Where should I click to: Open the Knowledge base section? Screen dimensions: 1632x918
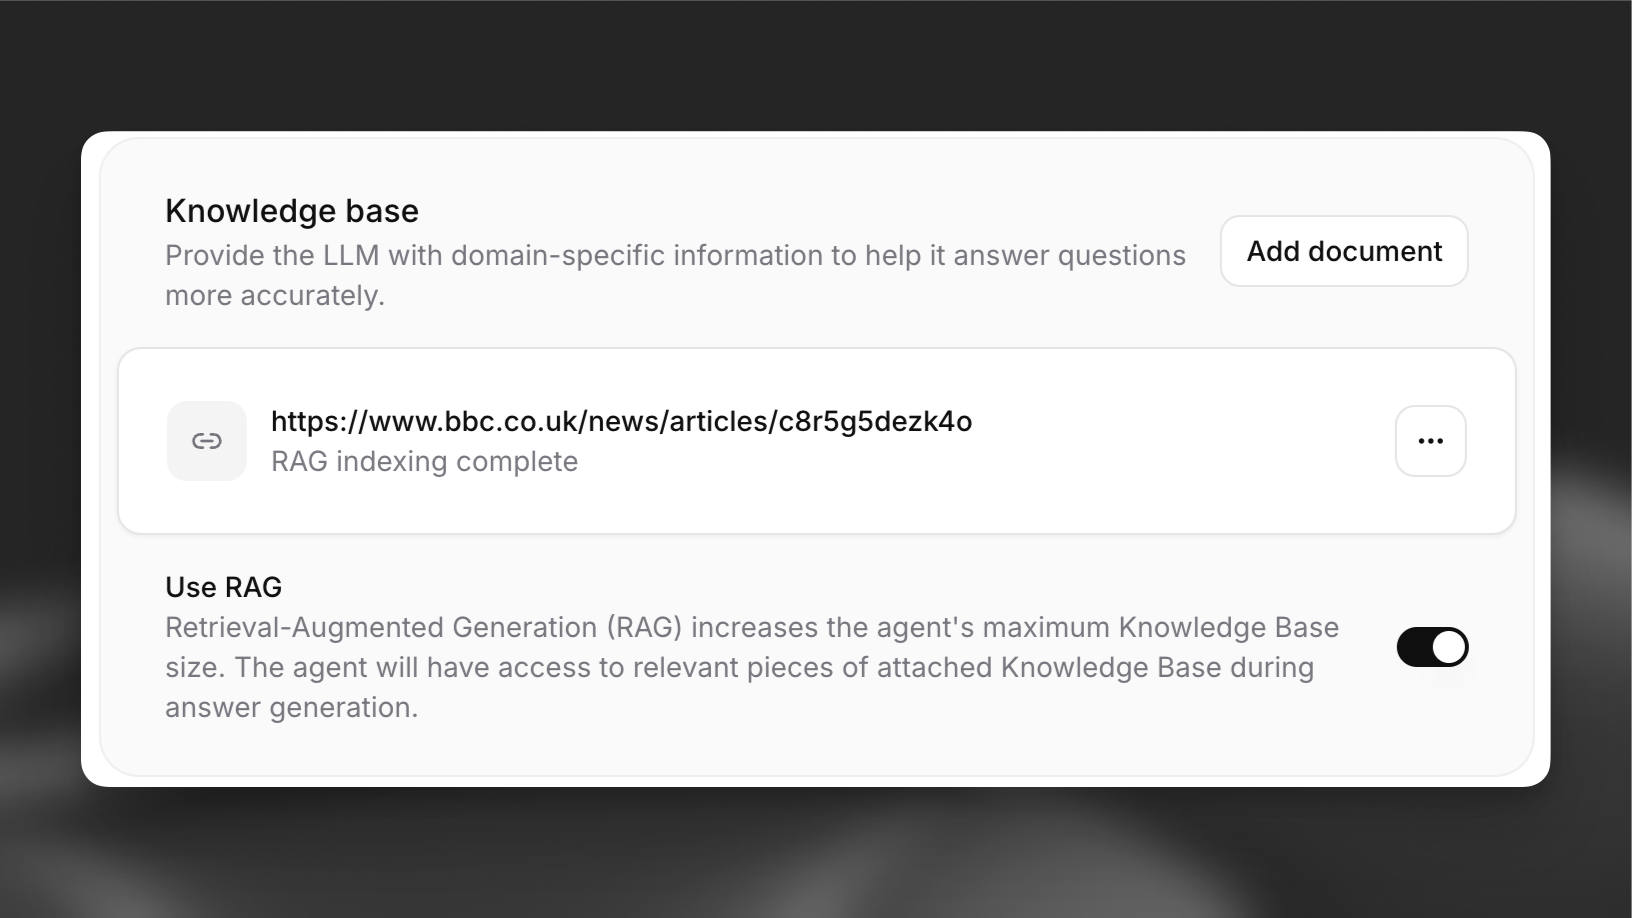(292, 210)
